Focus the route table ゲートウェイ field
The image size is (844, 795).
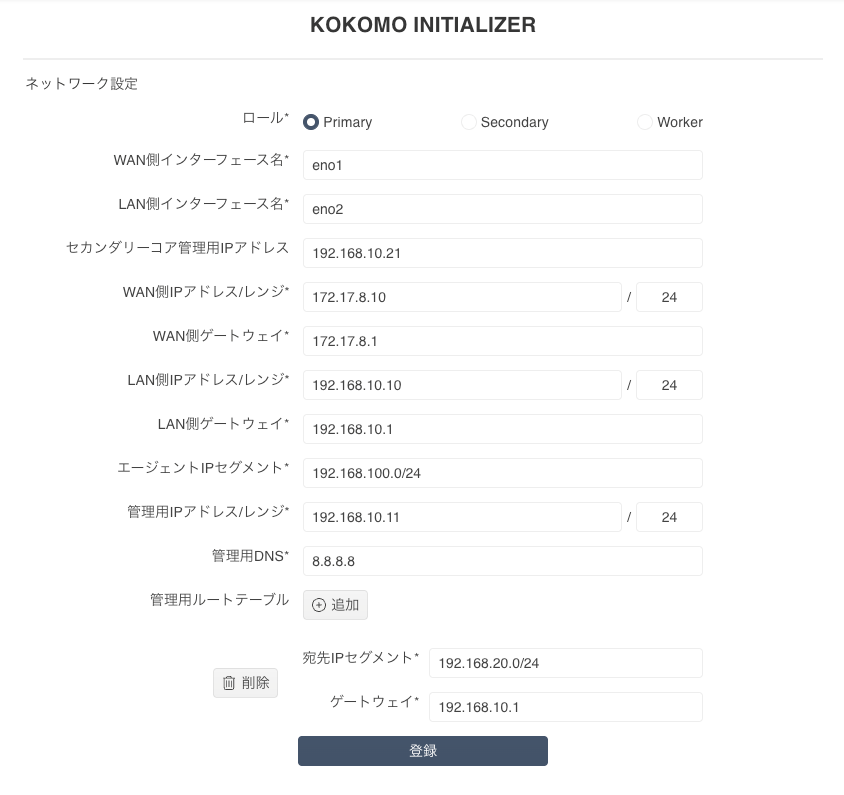[x=566, y=707]
